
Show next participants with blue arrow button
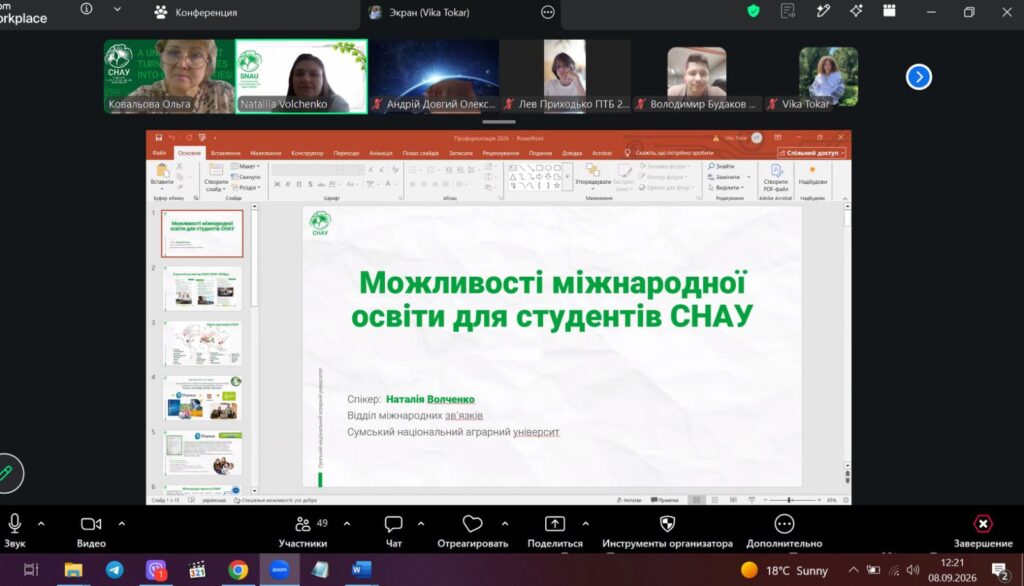pos(918,77)
